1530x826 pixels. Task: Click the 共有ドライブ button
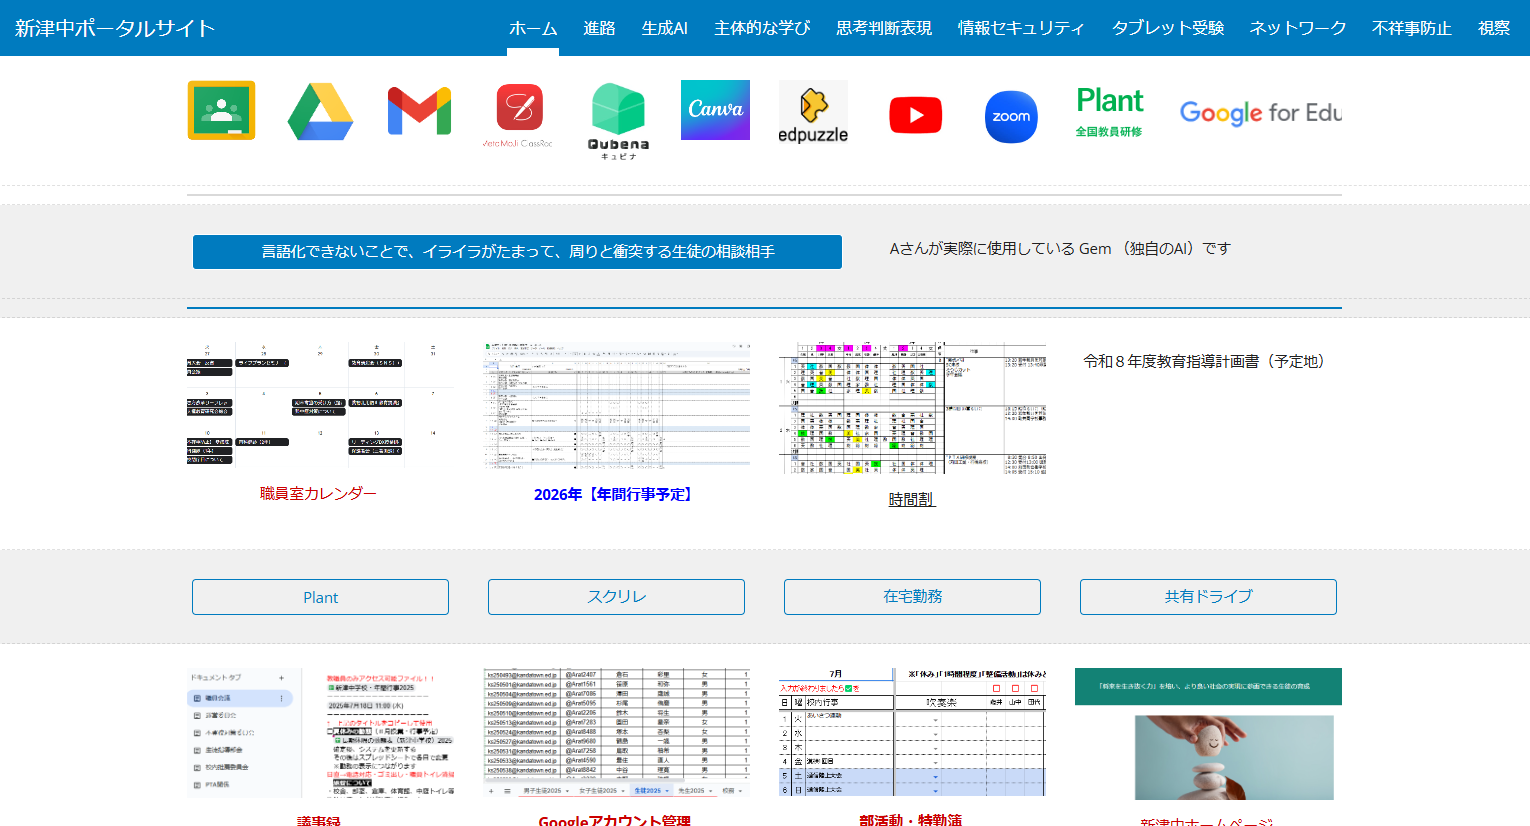click(x=1208, y=597)
